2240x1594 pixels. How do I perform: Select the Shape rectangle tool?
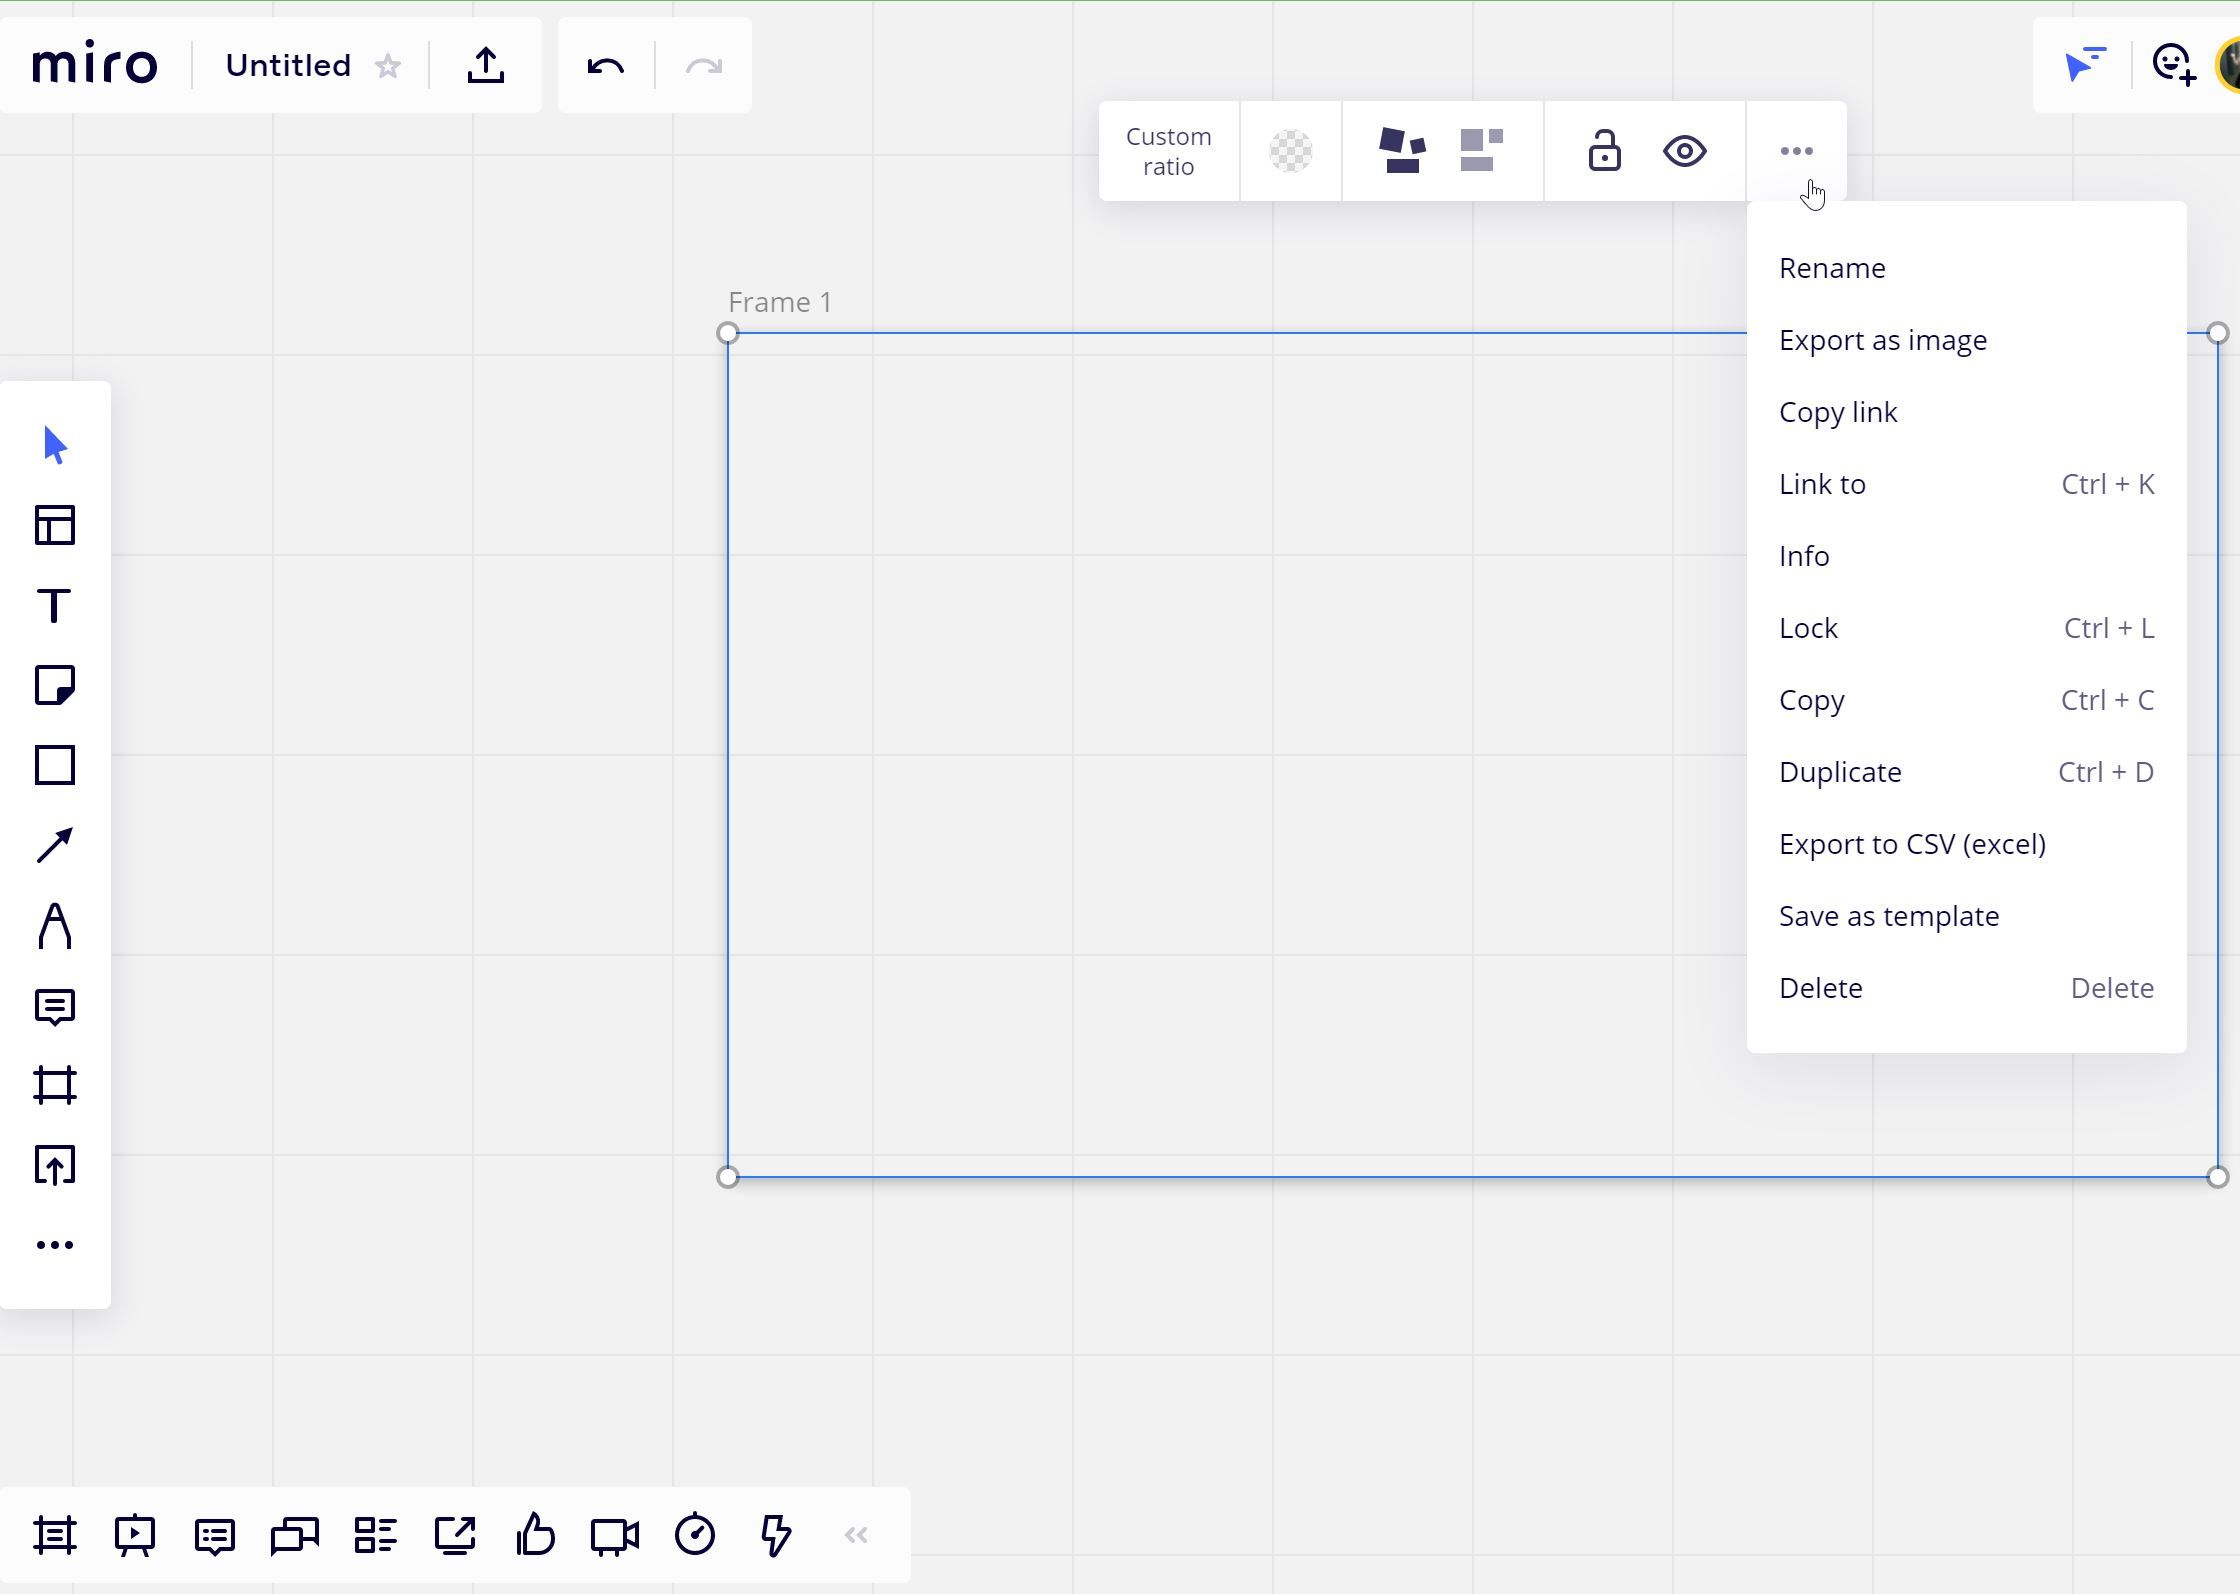(55, 766)
